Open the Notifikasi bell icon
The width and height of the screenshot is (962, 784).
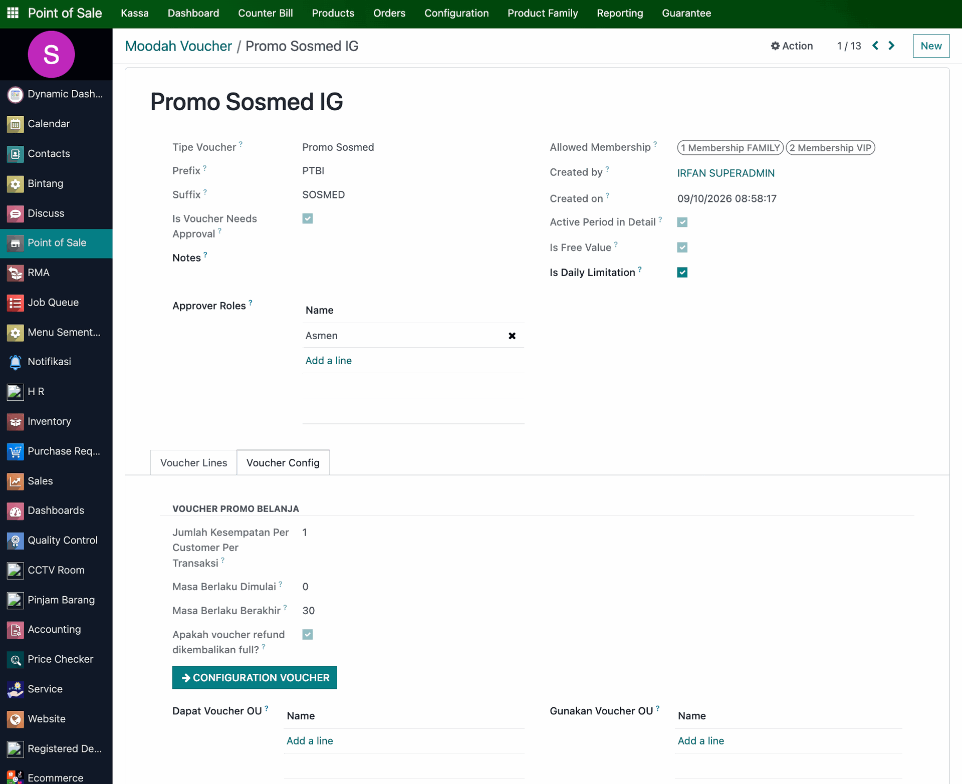tap(15, 362)
